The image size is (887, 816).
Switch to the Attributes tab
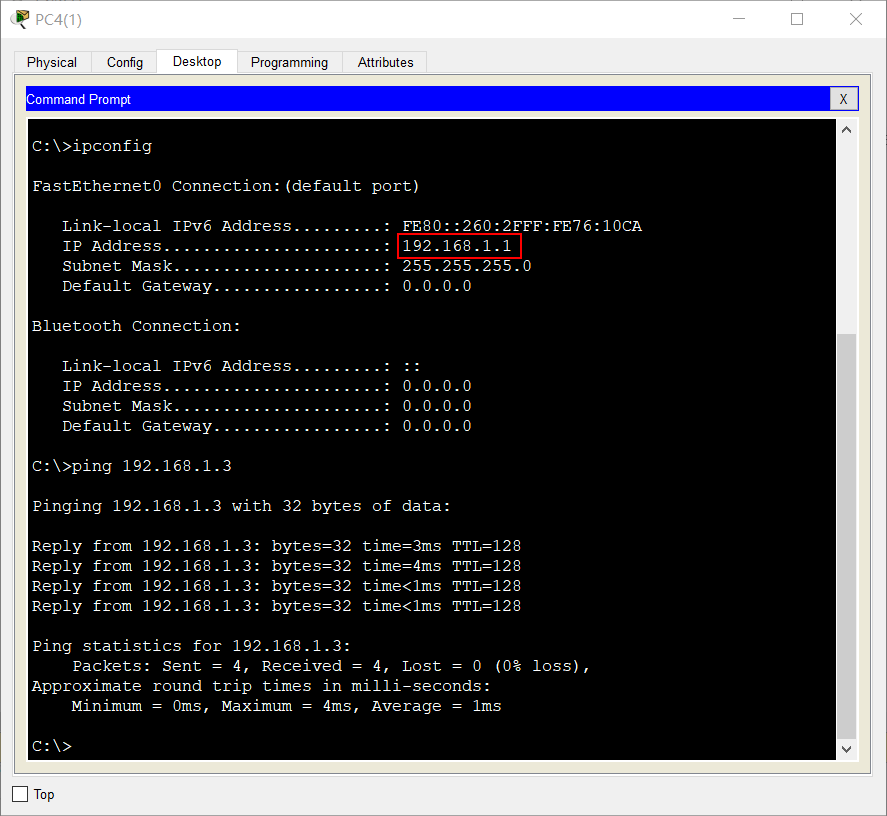coord(385,62)
